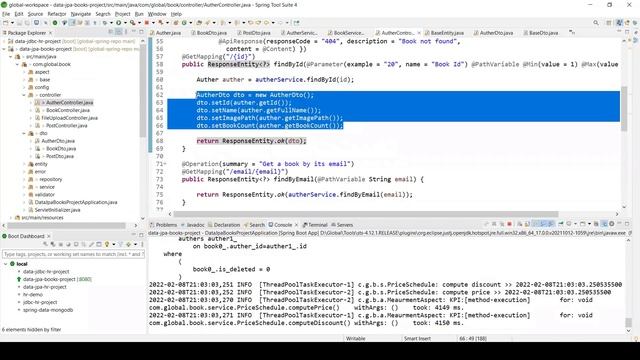This screenshot has height=360, width=640.
Task: Collapse the data-jpa-books-project tree node
Action: [x=4, y=49]
